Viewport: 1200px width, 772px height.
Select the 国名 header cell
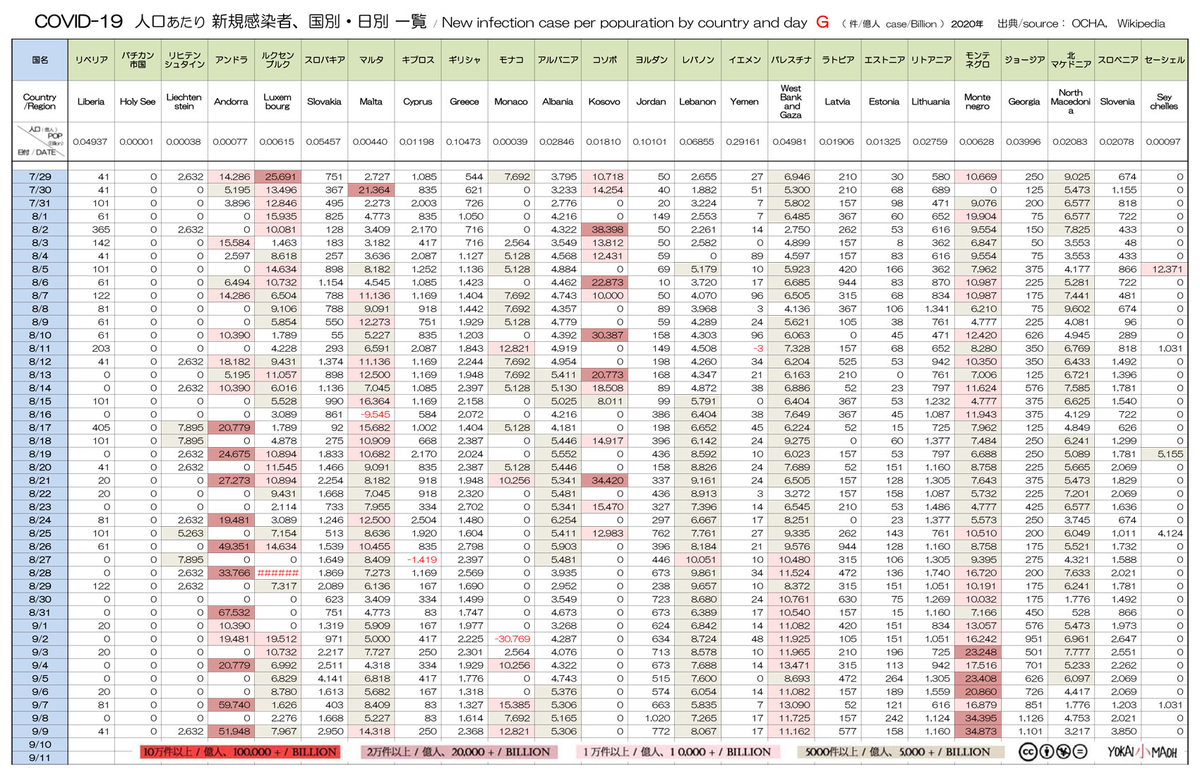(41, 60)
